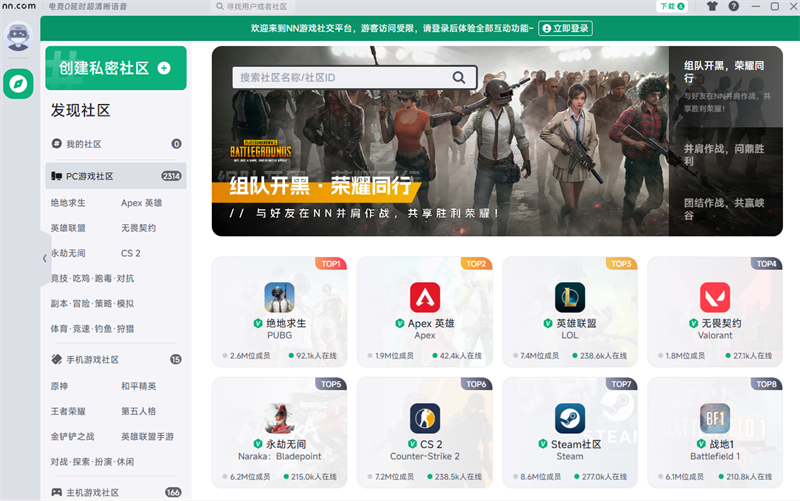Select PC游戏社区 category
800x501 pixels.
coord(116,176)
